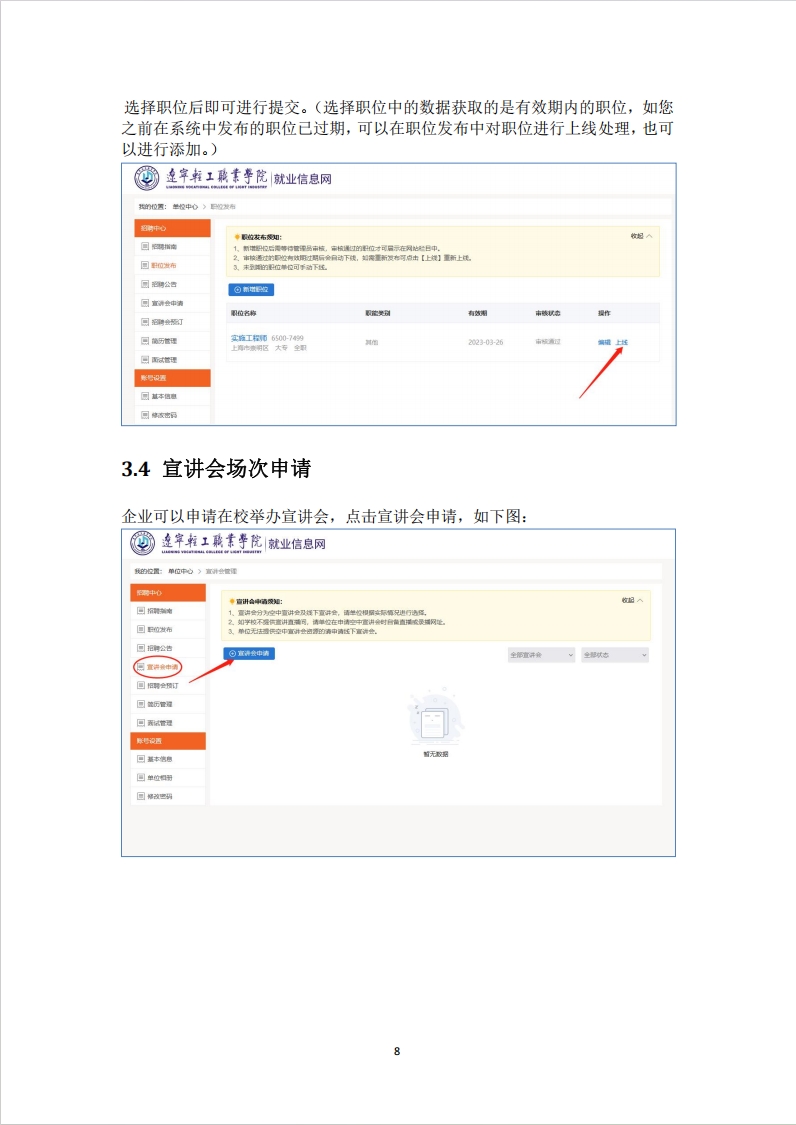The width and height of the screenshot is (796, 1125).
Task: Click the 审核状态 column header
Action: [548, 314]
